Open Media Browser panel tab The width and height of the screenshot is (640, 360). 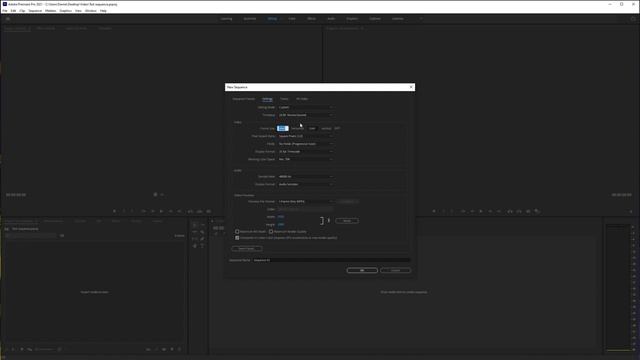point(53,221)
